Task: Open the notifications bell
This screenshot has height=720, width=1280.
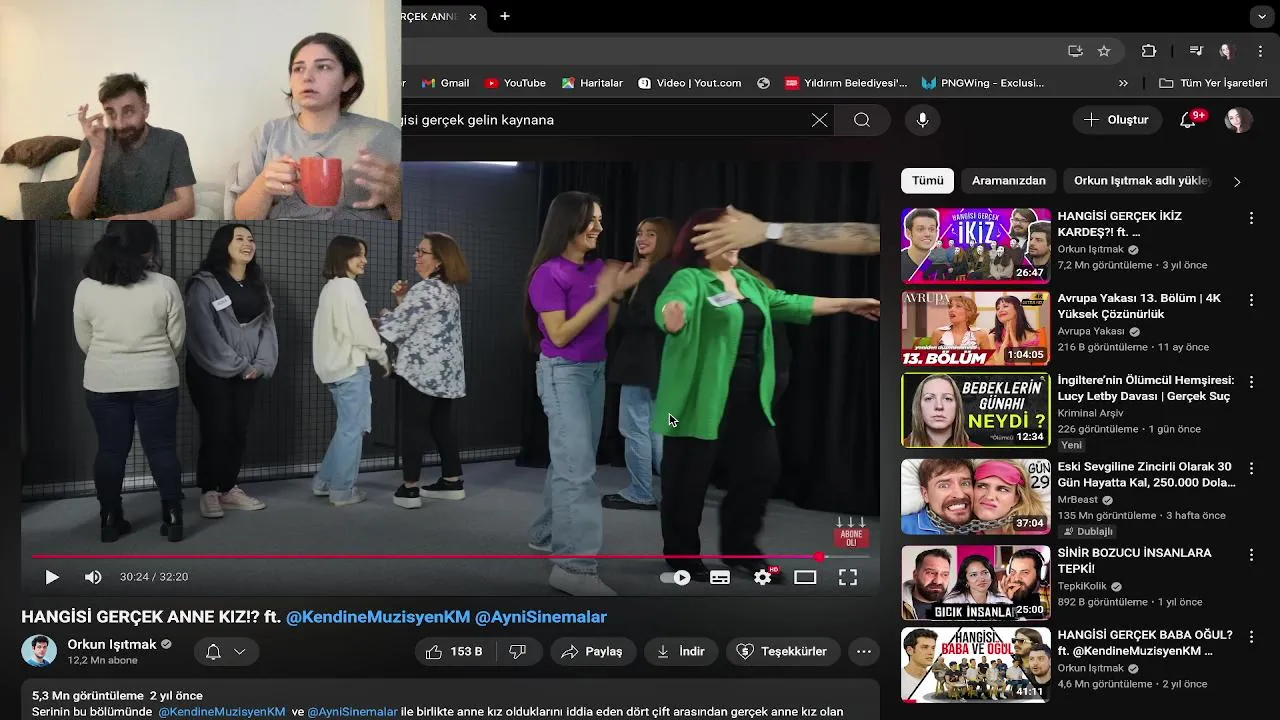Action: [1188, 120]
